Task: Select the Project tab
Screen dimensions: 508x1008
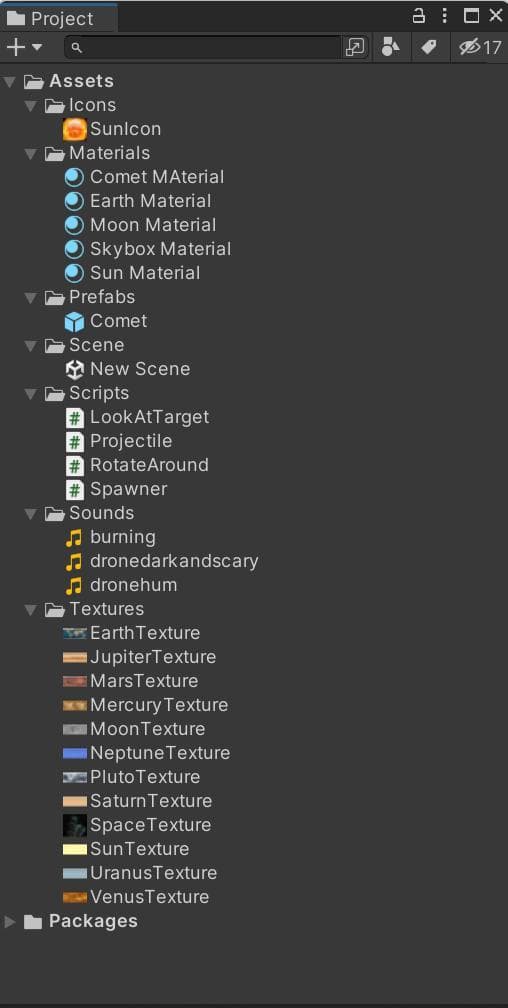Action: 59,17
